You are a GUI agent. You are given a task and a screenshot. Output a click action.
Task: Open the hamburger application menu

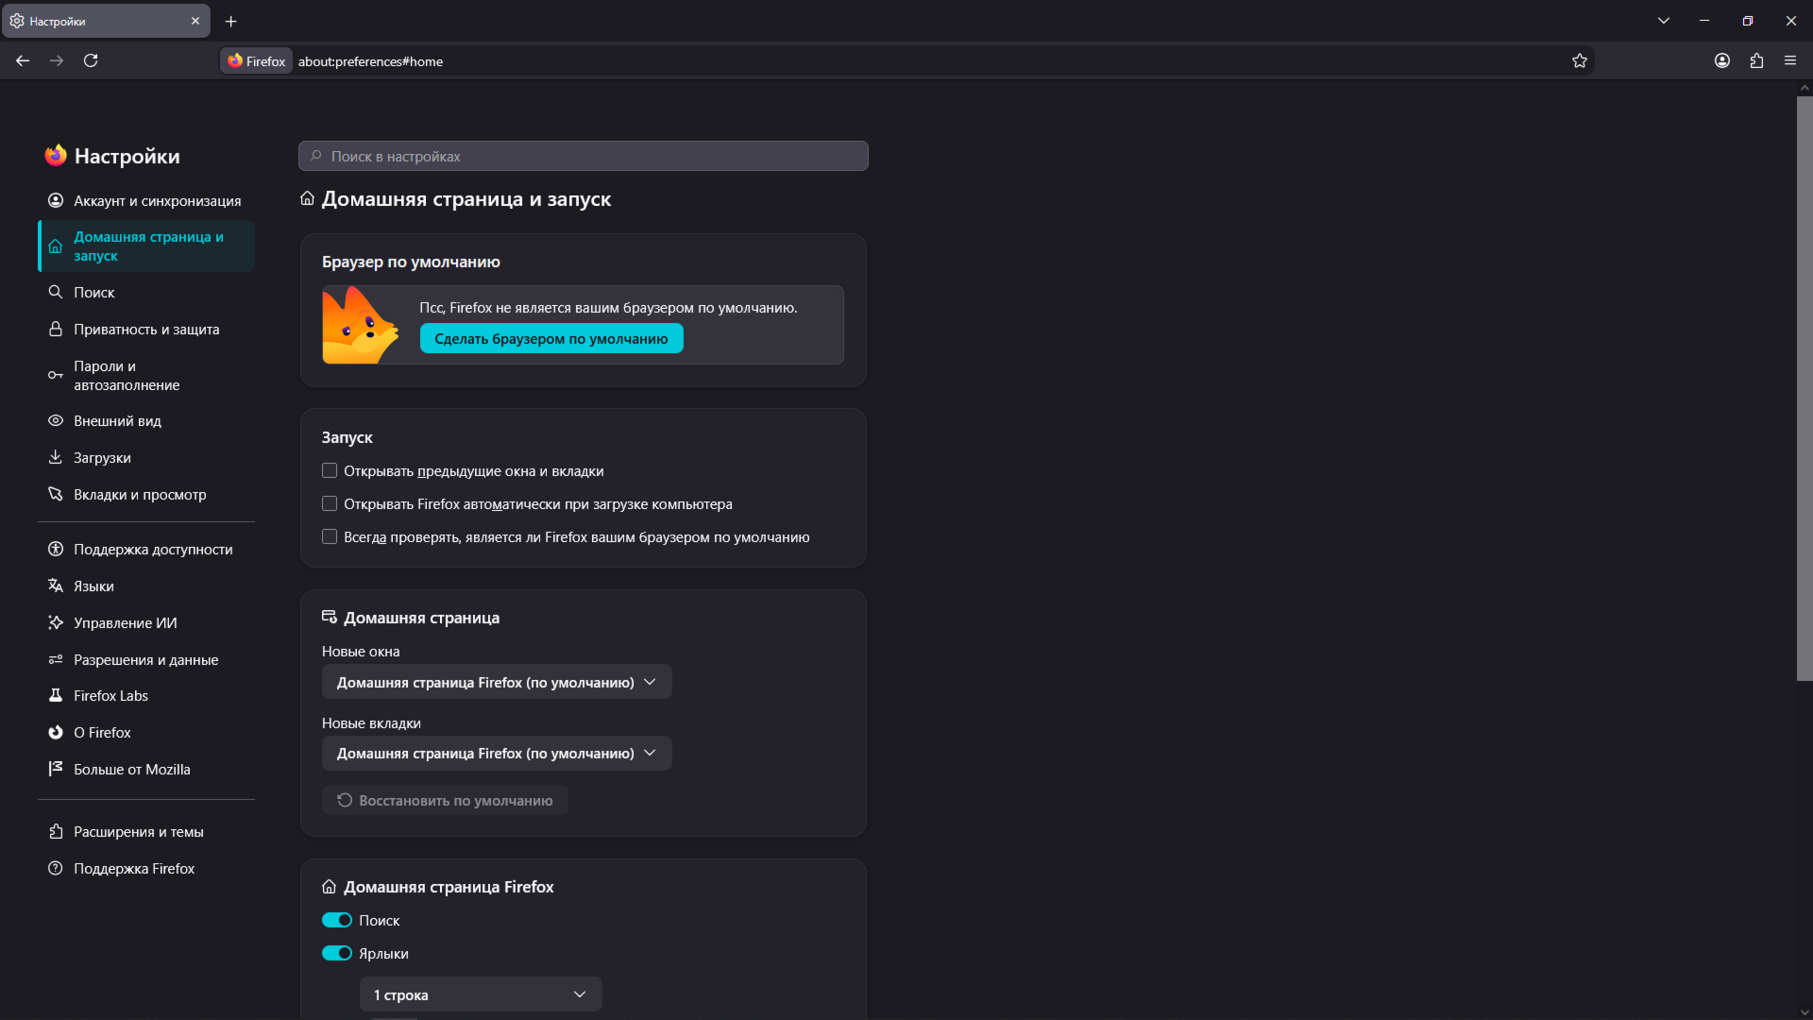click(1790, 61)
